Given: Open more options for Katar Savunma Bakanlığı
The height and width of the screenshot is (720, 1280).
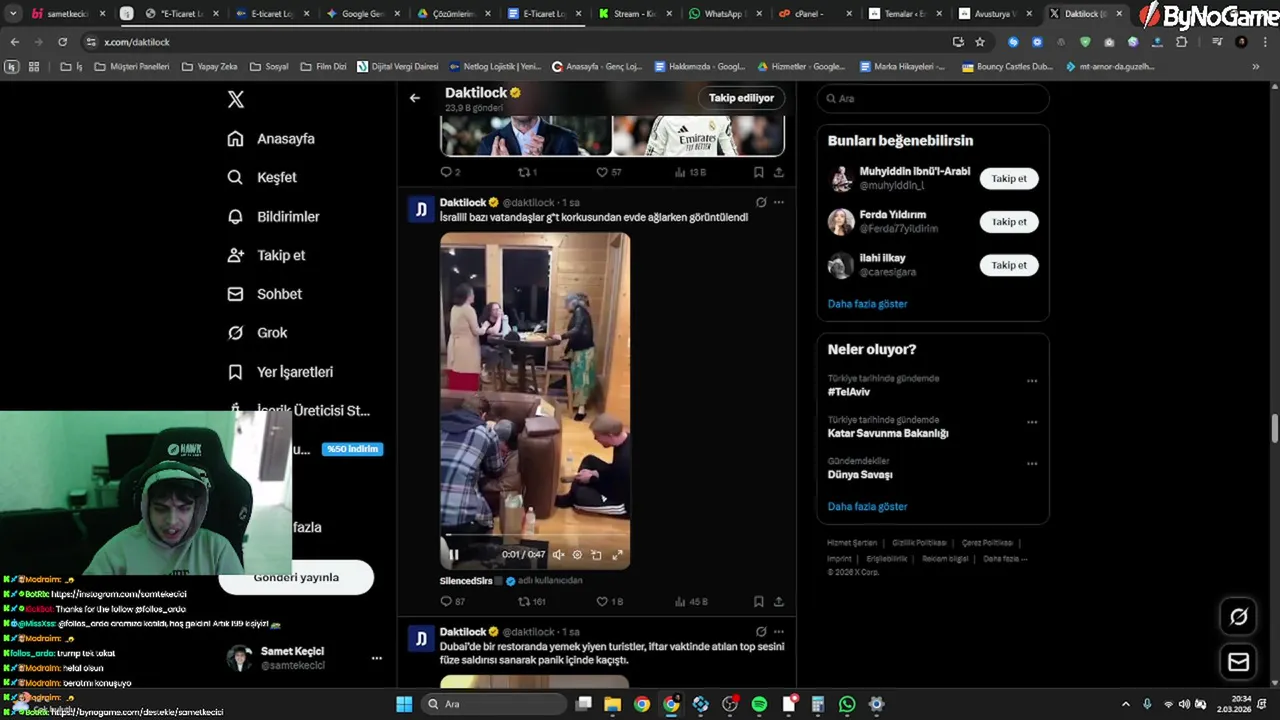Looking at the screenshot, I should point(1032,422).
